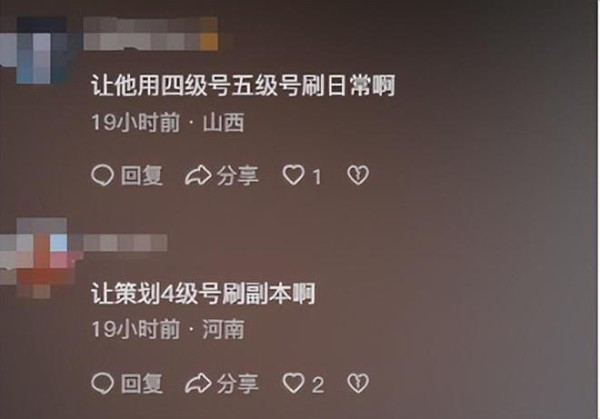This screenshot has width=600, height=419.
Task: Select comment text 让策划4级号刷副本啊
Action: tap(203, 293)
